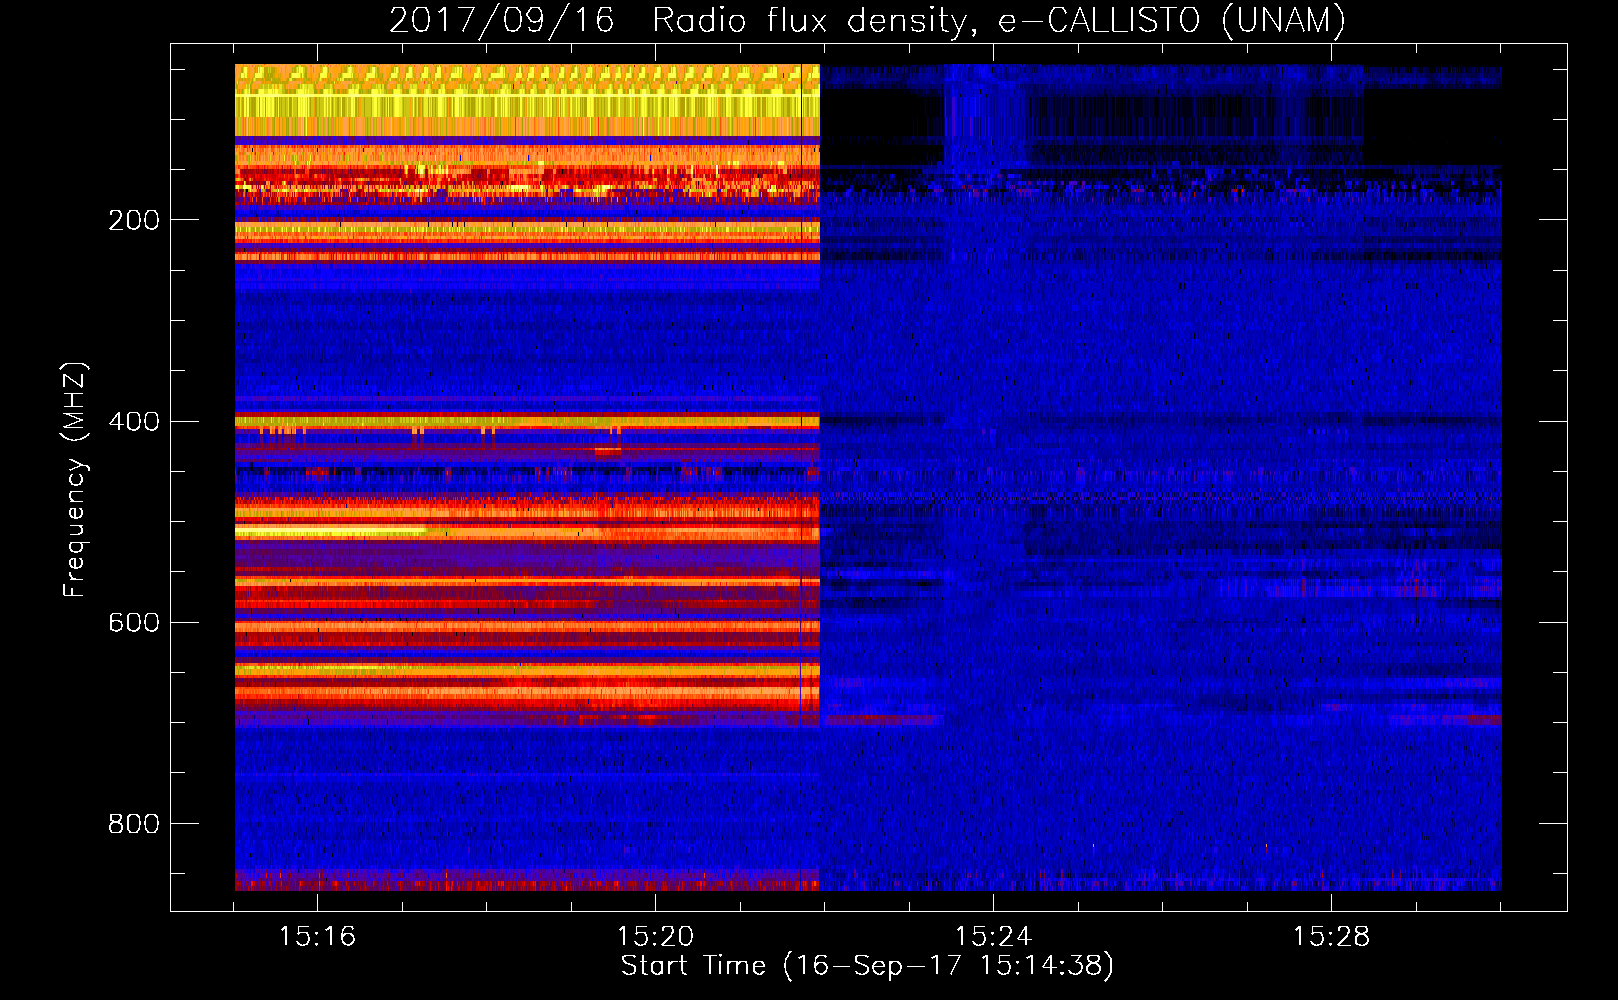Viewport: 1618px width, 1000px height.
Task: Select the 600 frequency tick label
Action: 134,622
